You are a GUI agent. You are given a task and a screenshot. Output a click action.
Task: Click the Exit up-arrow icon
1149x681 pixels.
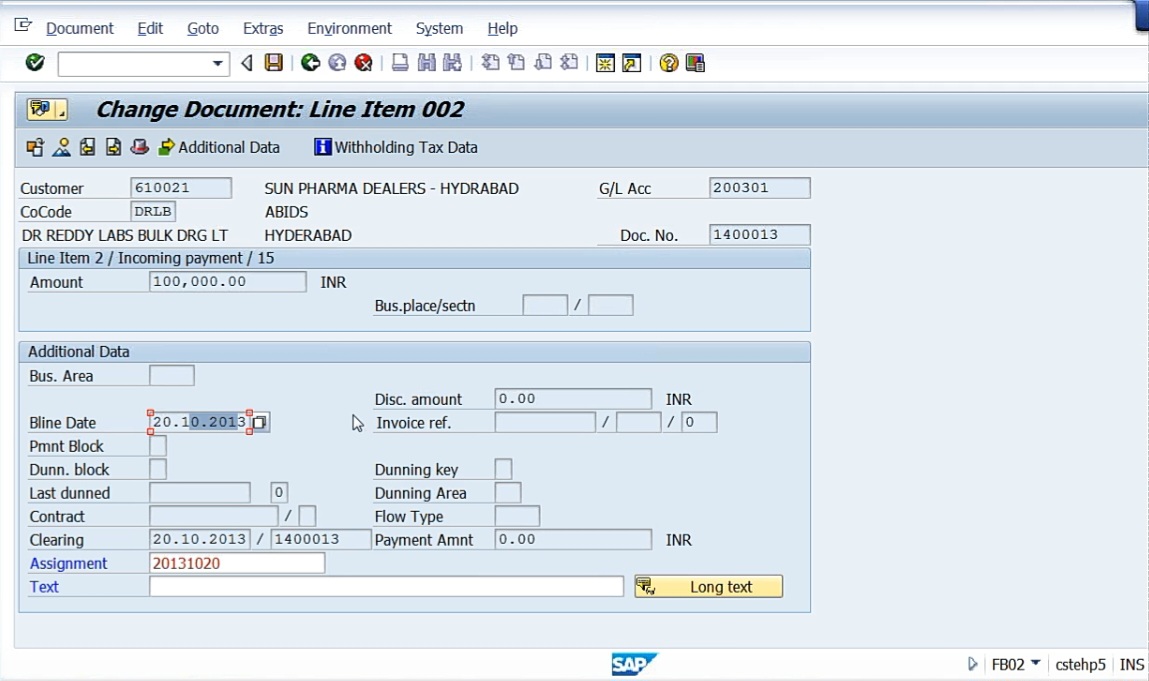point(337,63)
